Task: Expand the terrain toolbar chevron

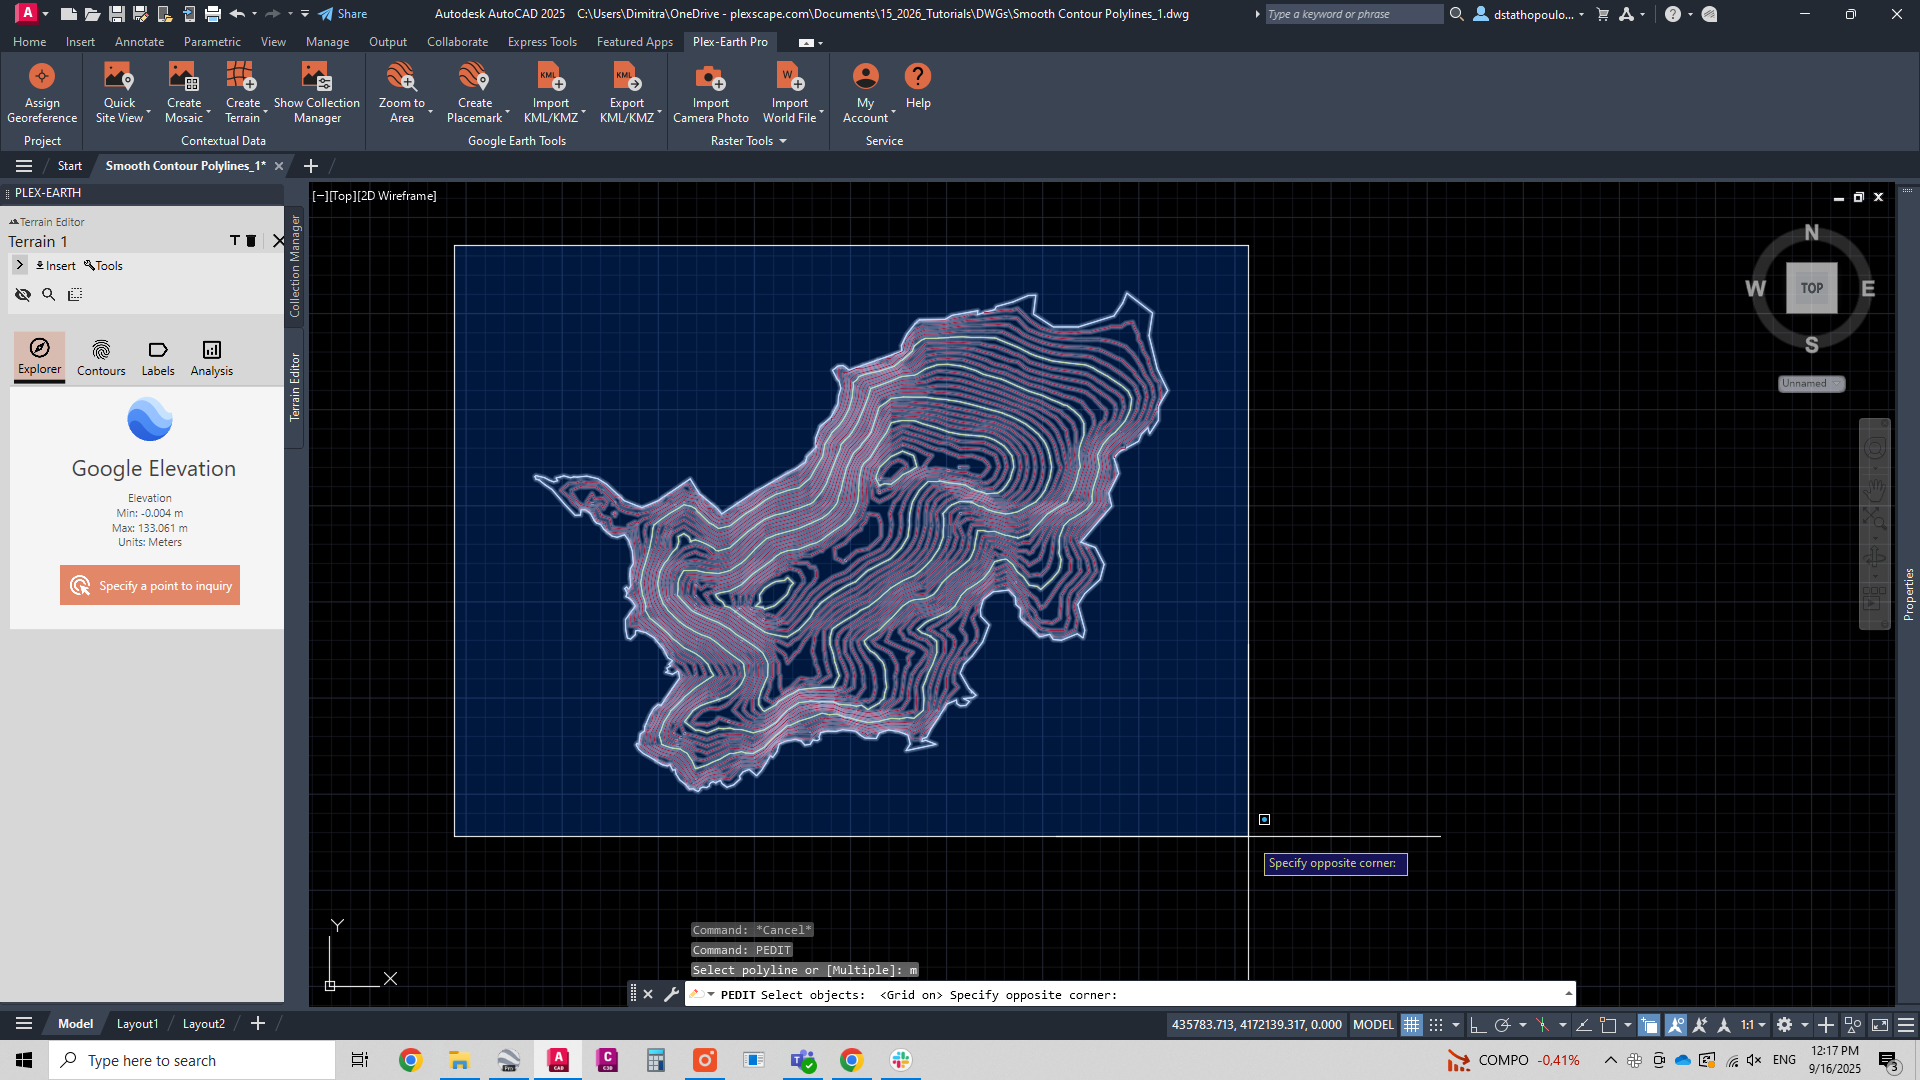Action: pyautogui.click(x=19, y=265)
